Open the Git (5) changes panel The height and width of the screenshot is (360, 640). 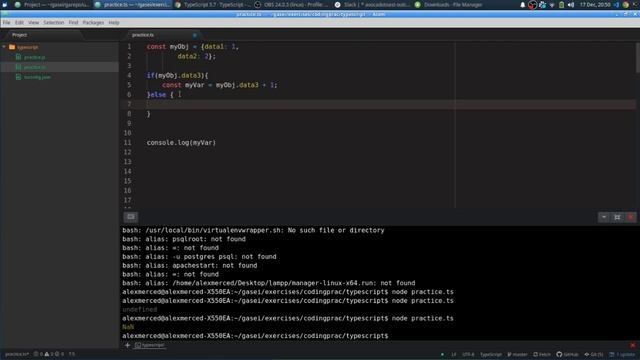[x=594, y=355]
